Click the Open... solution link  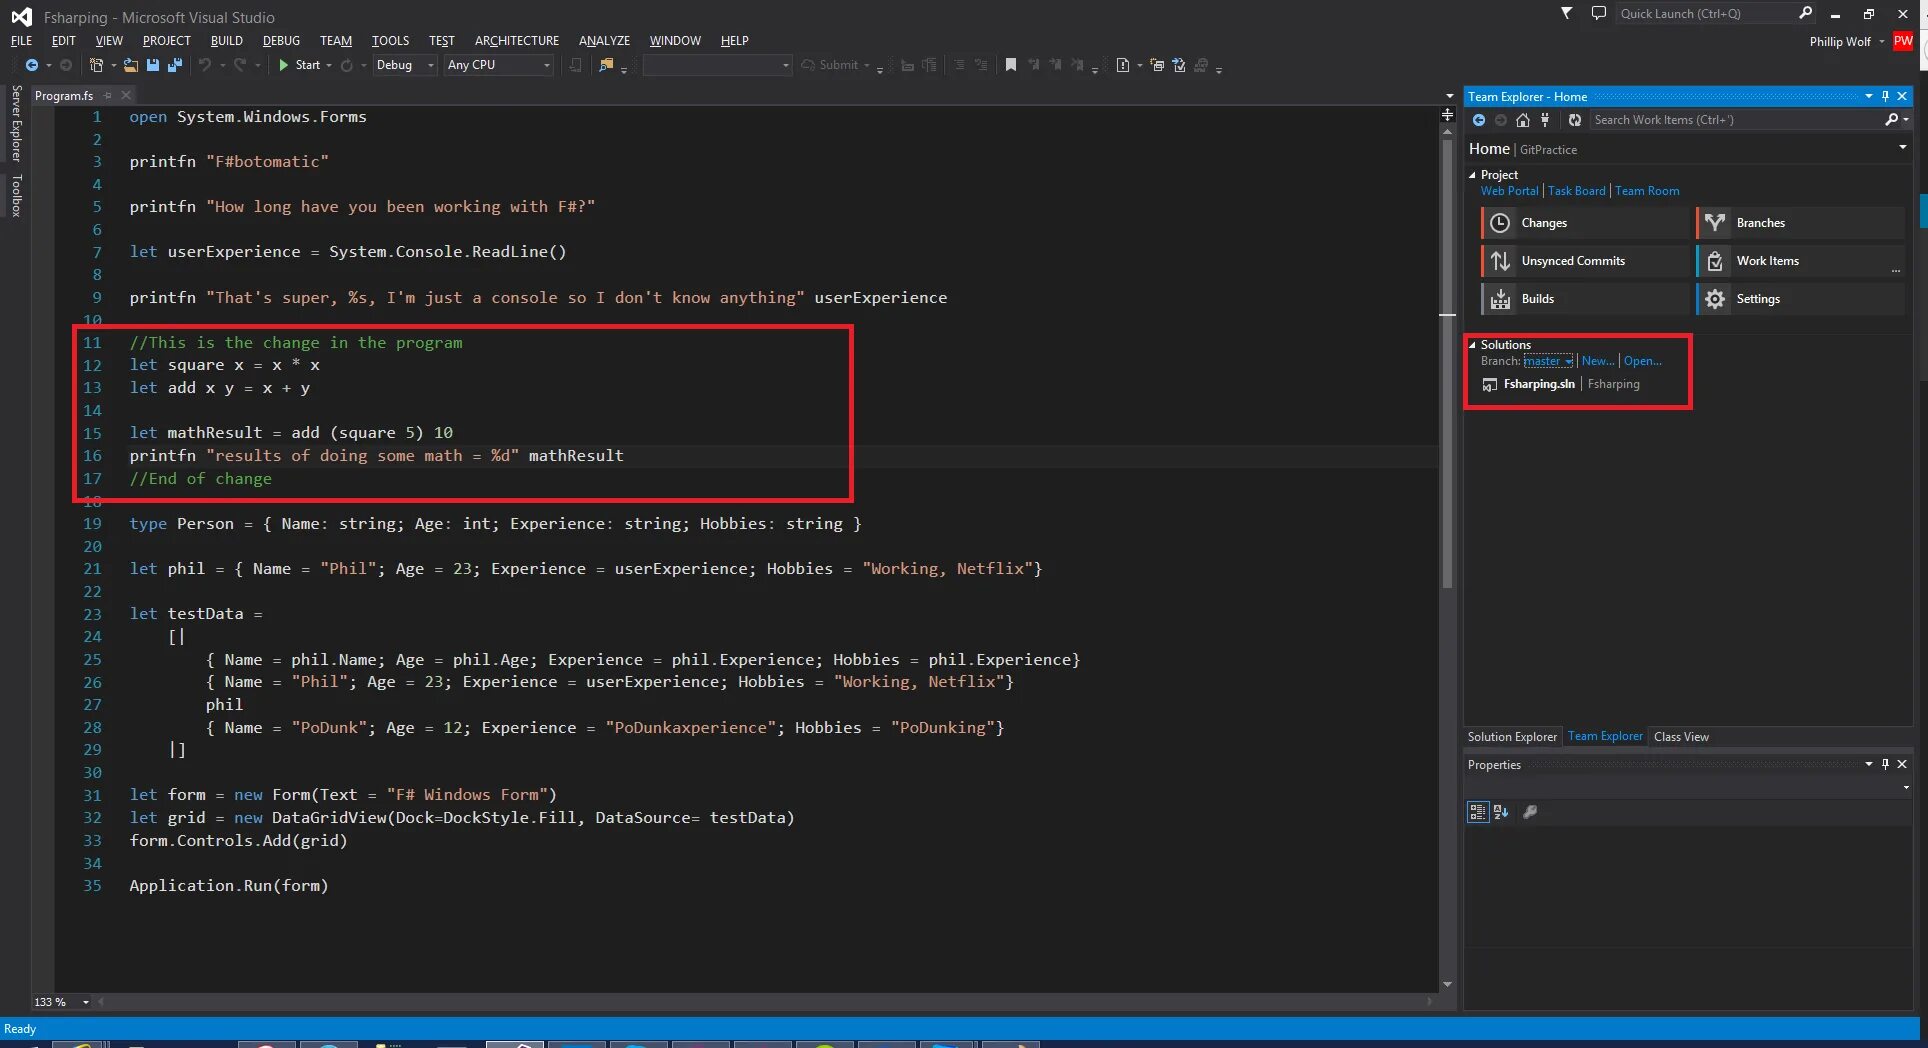click(1642, 361)
